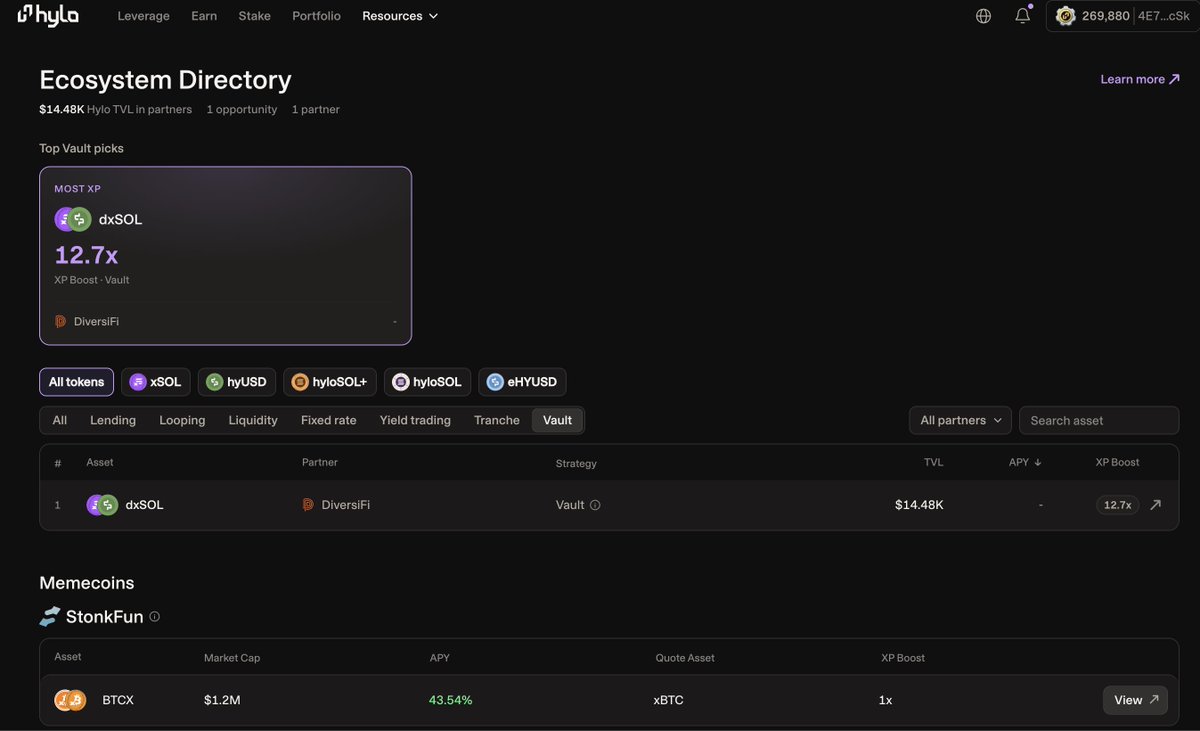This screenshot has width=1200, height=731.
Task: Click the StonkFun logo icon
Action: [50, 617]
